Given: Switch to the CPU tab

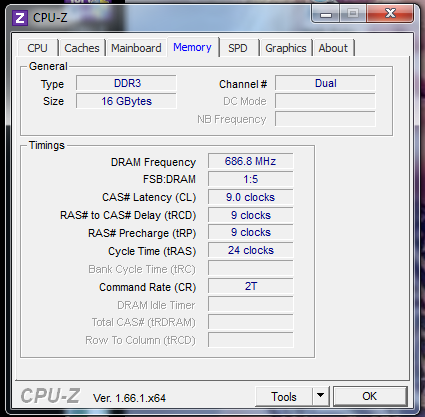Looking at the screenshot, I should (38, 48).
